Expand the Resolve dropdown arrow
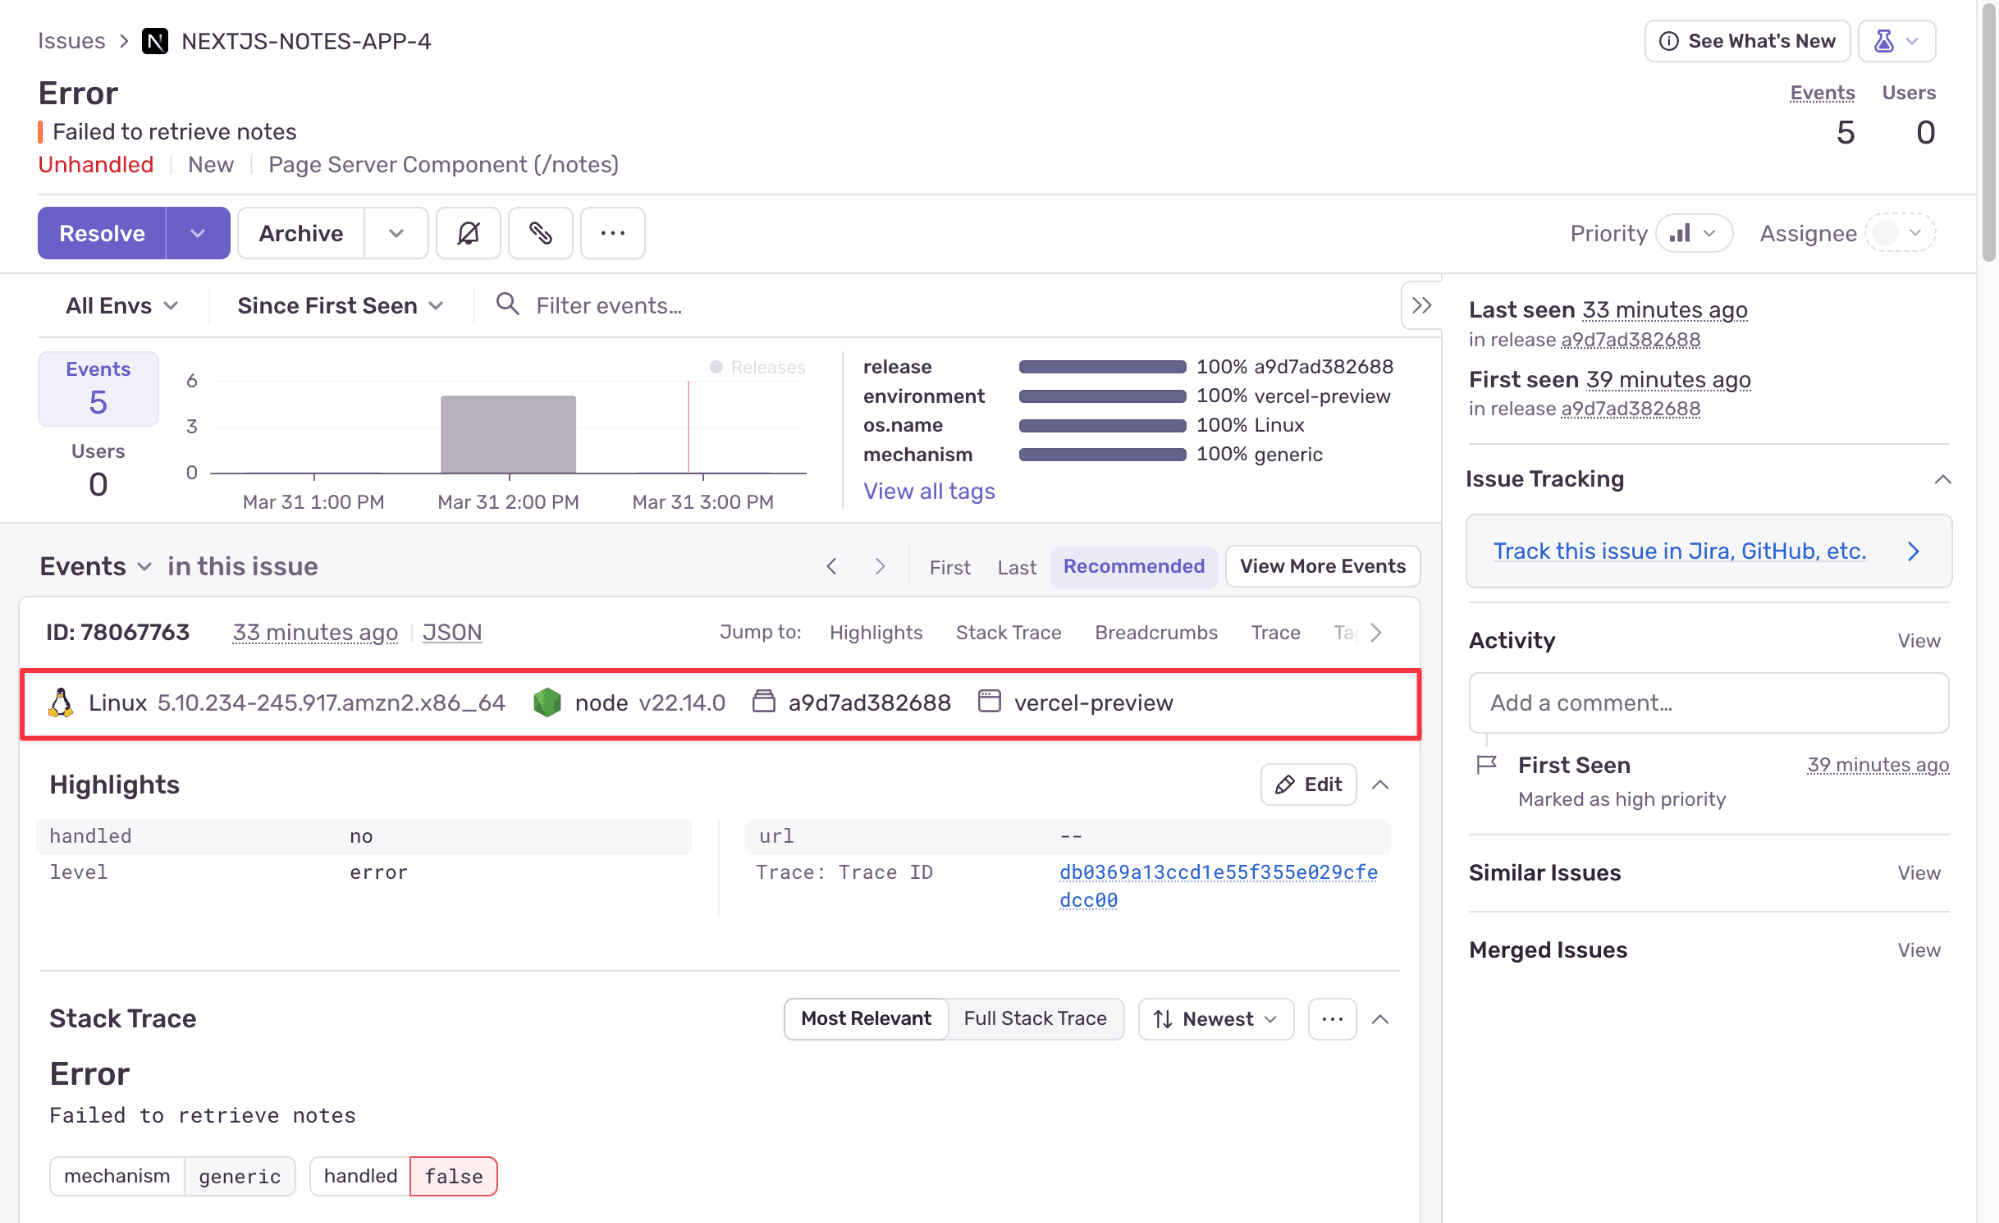Screen dimensions: 1999x1223 (198, 233)
